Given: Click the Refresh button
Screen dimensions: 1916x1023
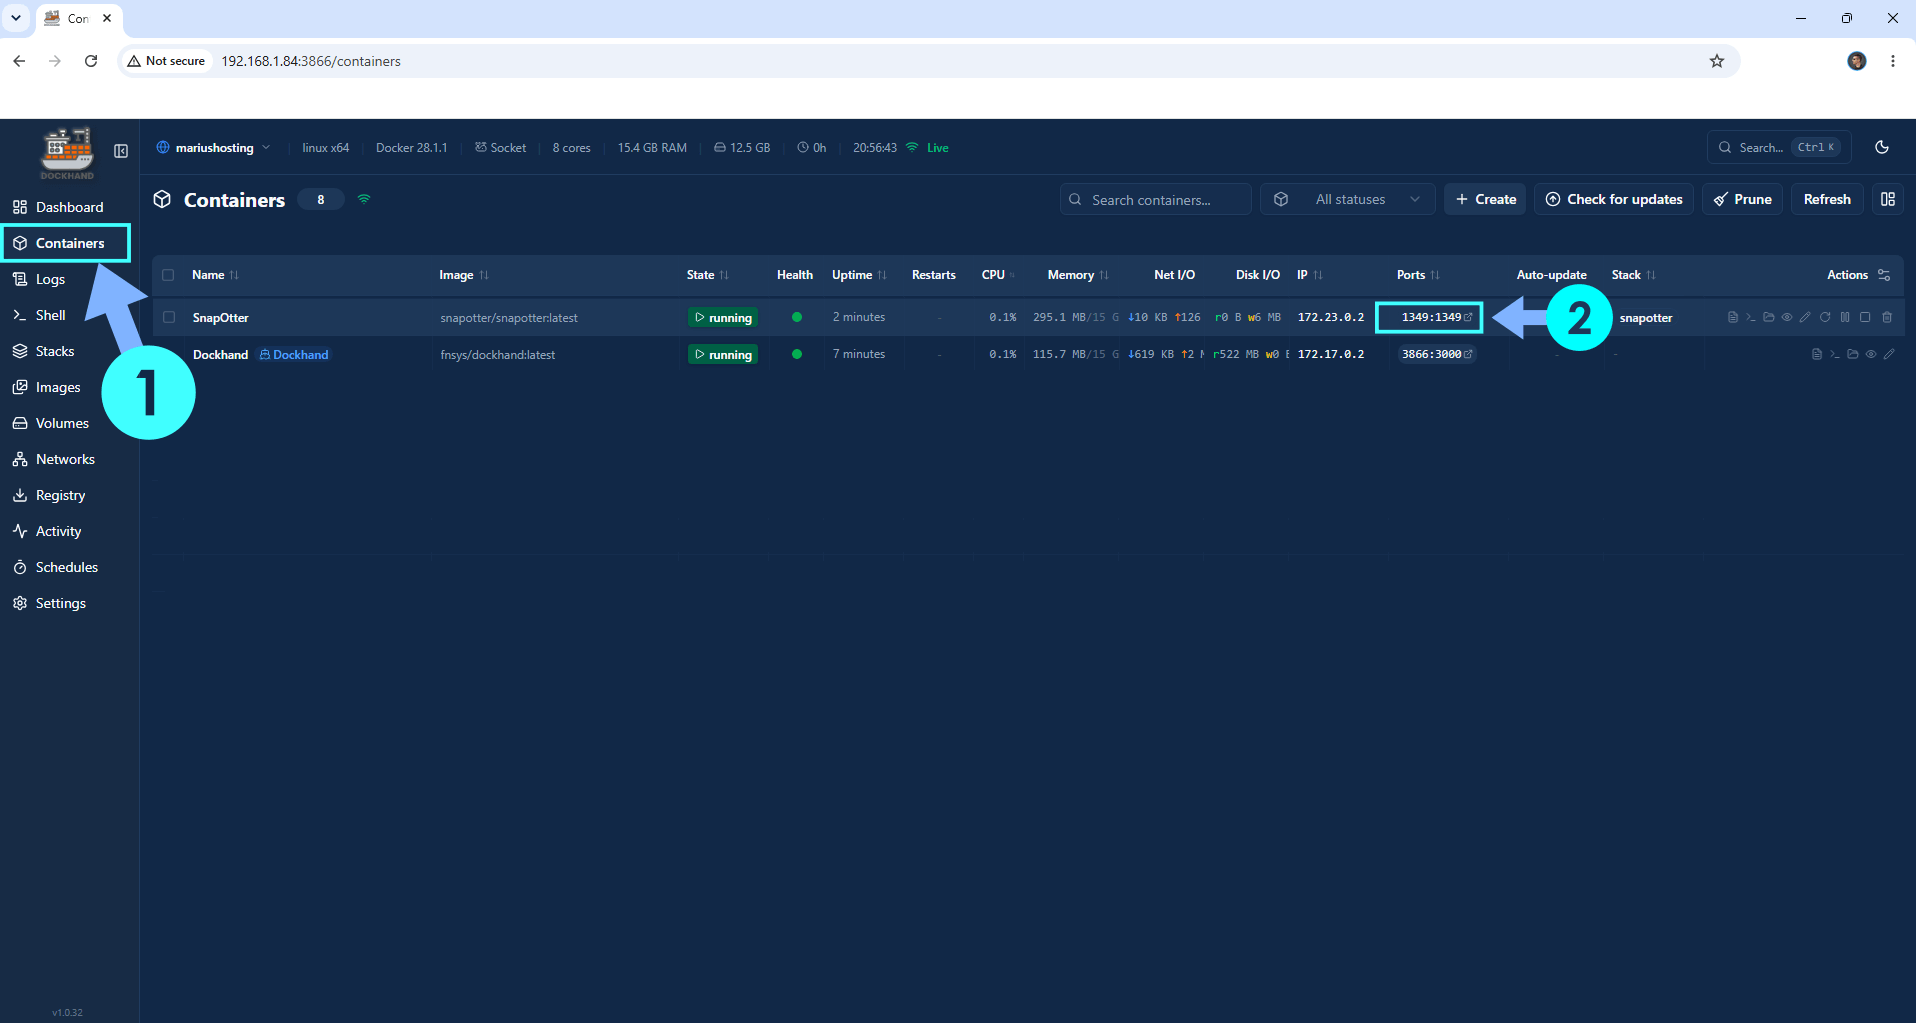Looking at the screenshot, I should (x=1827, y=199).
